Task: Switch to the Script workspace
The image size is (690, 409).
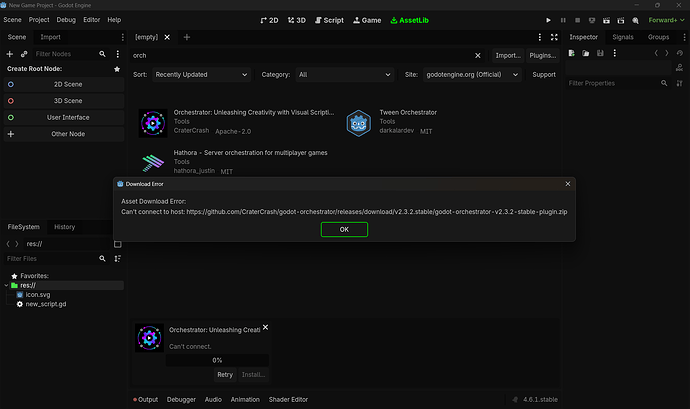Action: tap(328, 19)
